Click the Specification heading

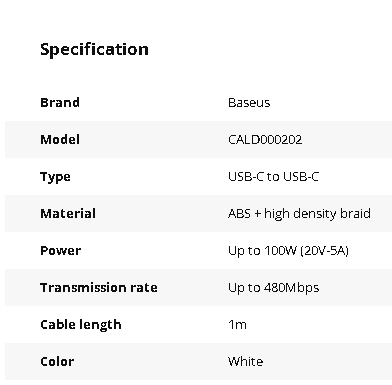pyautogui.click(x=94, y=50)
